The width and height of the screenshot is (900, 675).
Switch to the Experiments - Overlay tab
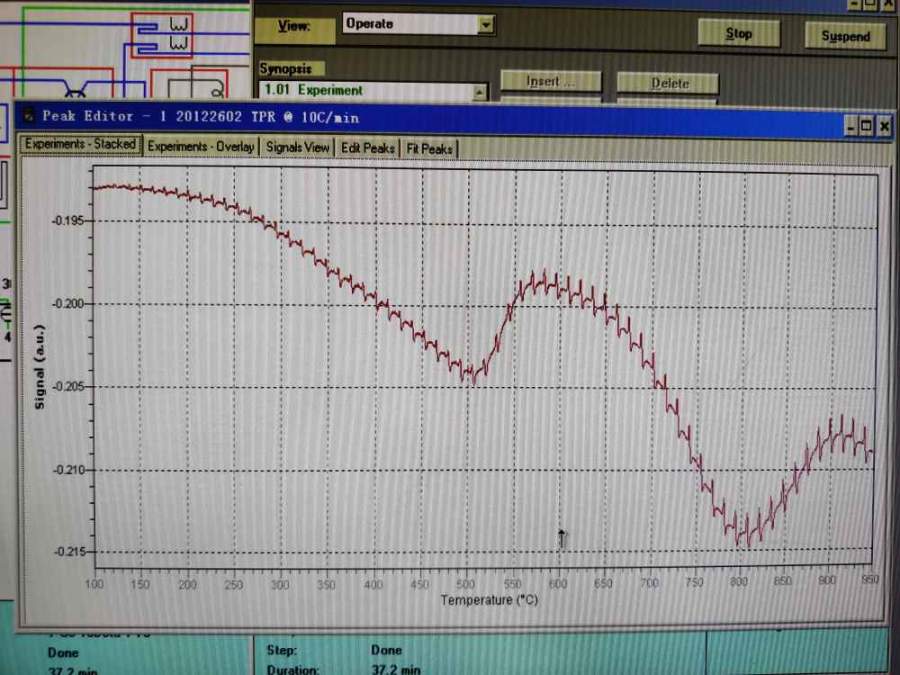point(201,147)
